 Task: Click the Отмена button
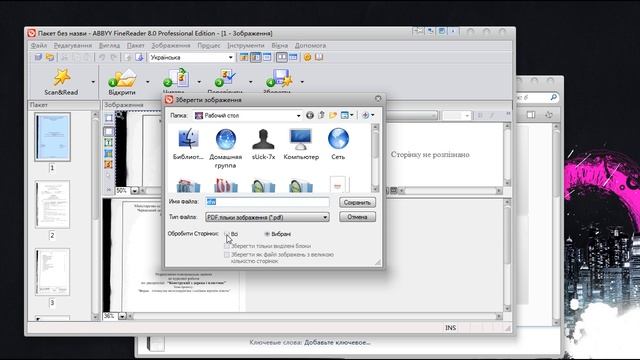pos(357,217)
